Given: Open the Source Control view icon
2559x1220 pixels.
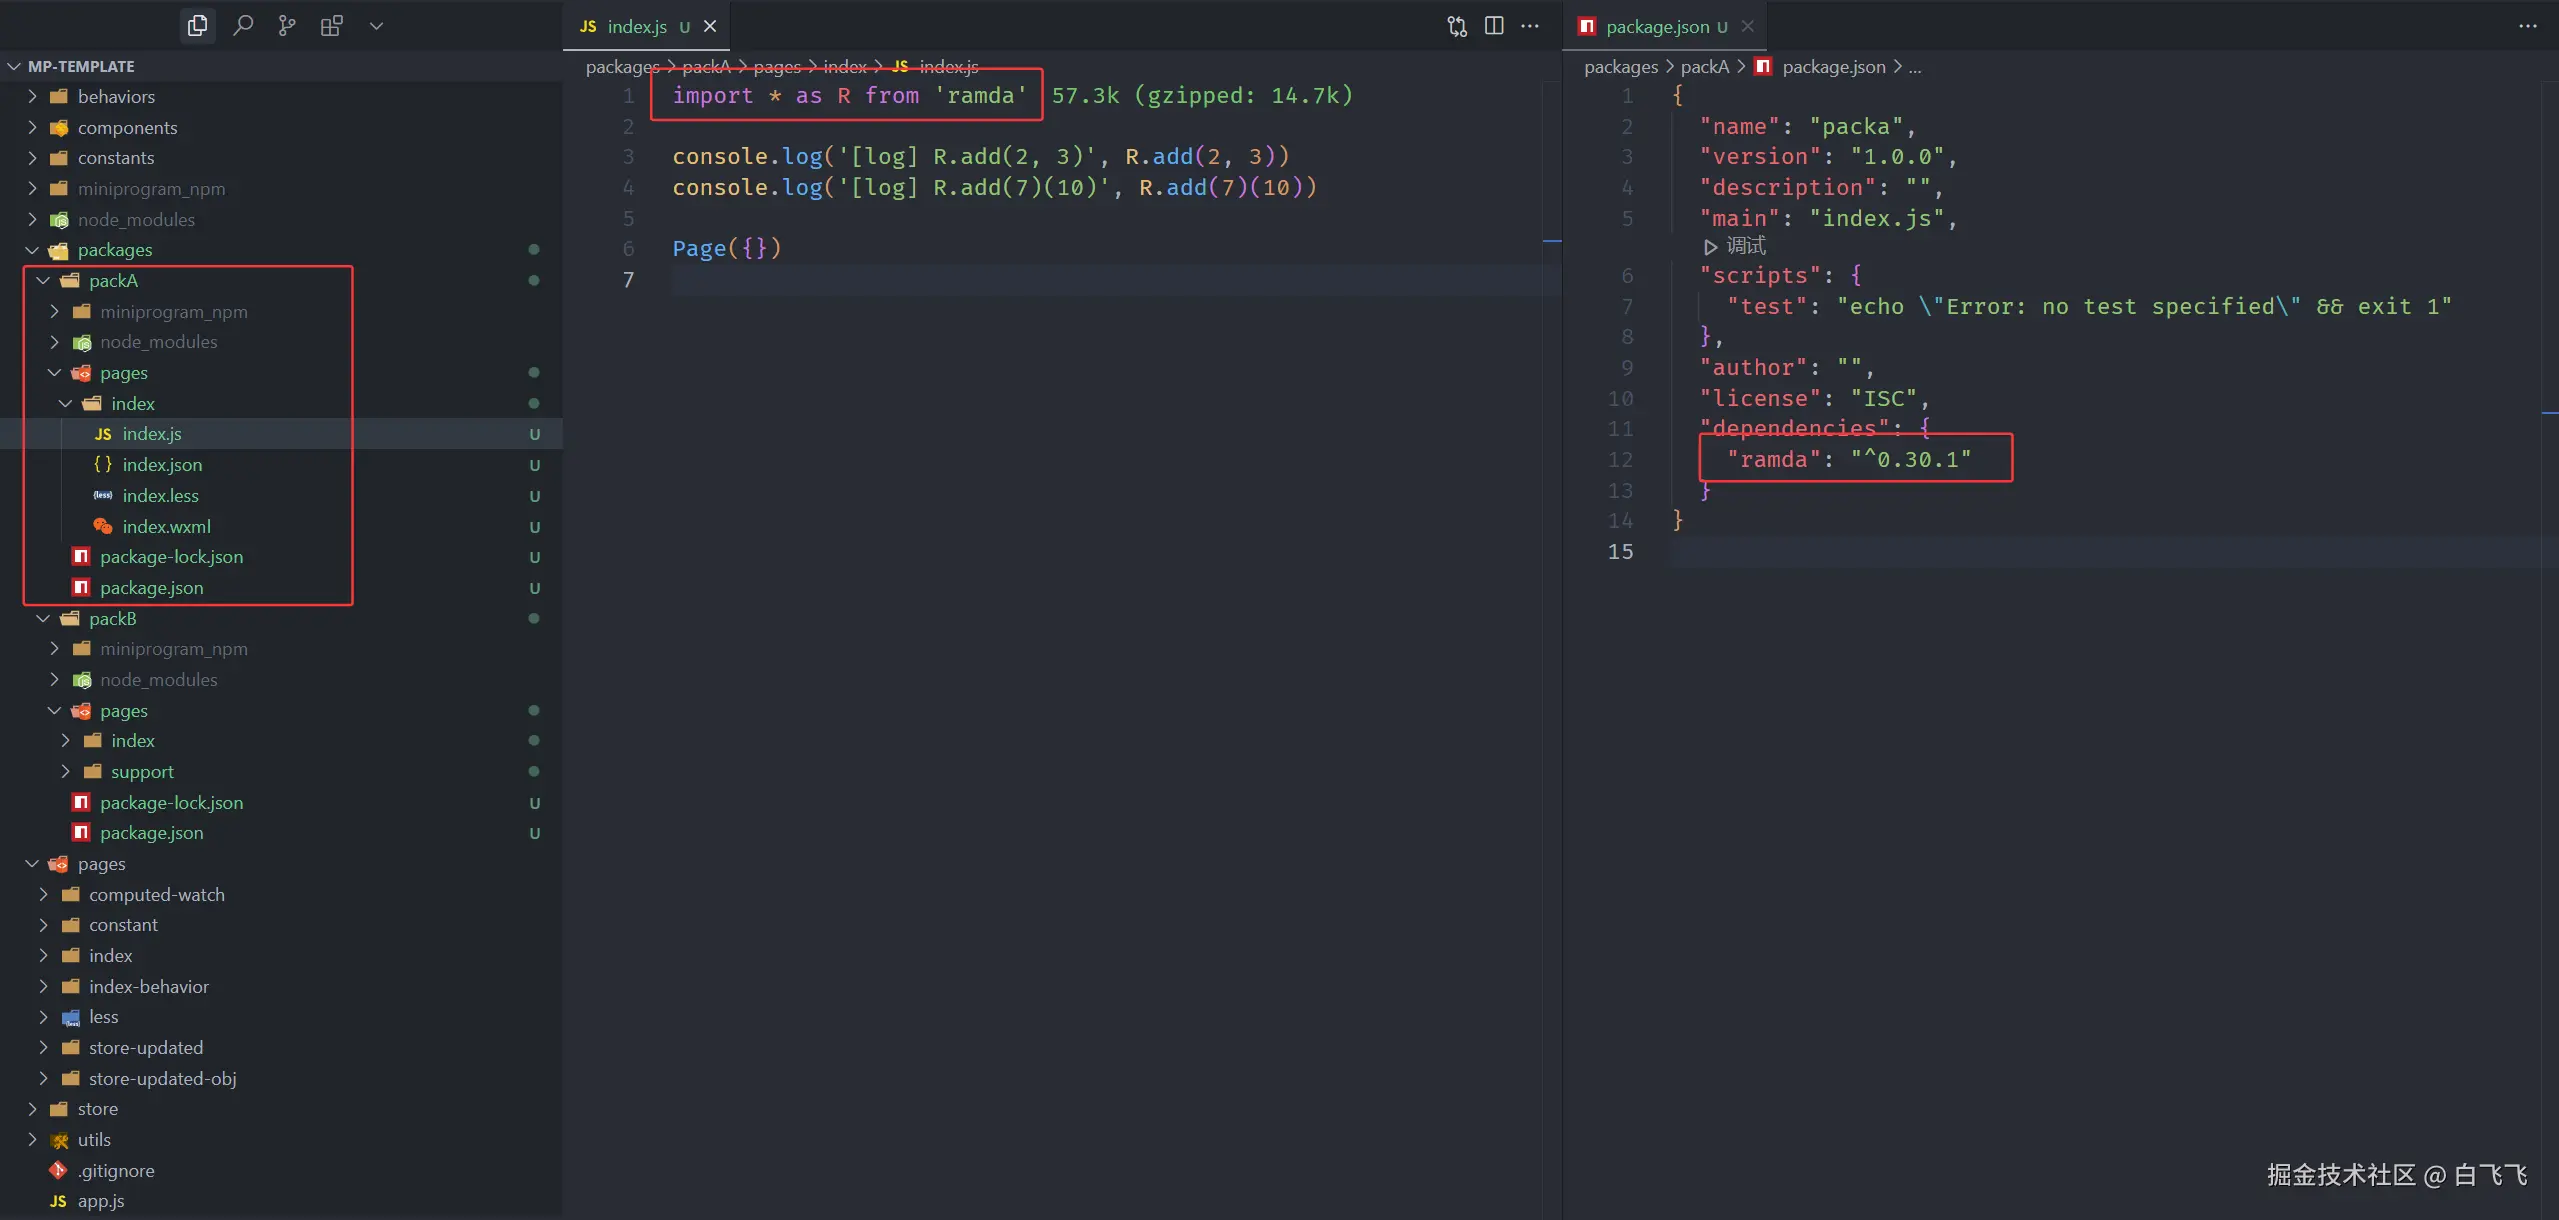Looking at the screenshot, I should 287,26.
